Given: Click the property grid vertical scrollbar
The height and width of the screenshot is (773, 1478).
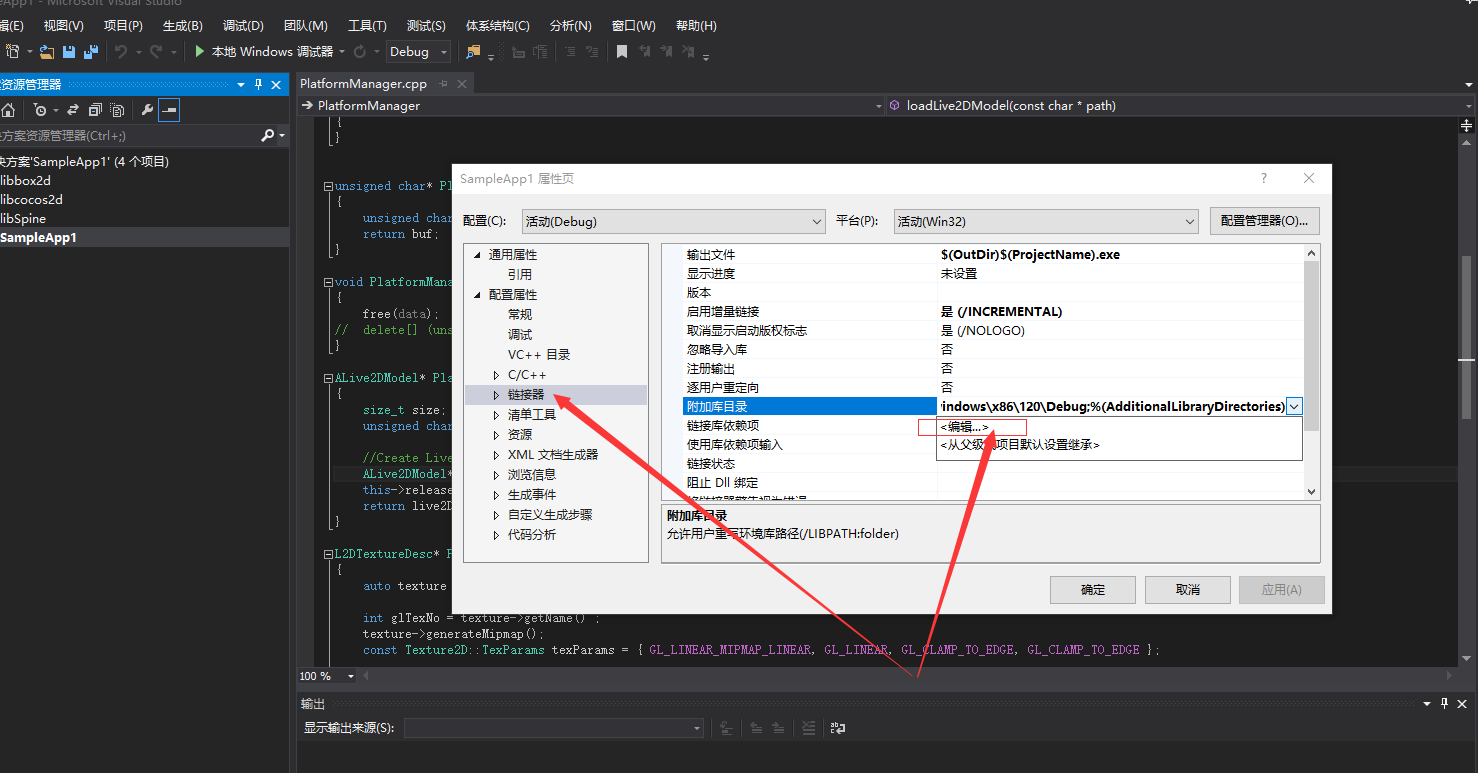Looking at the screenshot, I should (x=1311, y=370).
